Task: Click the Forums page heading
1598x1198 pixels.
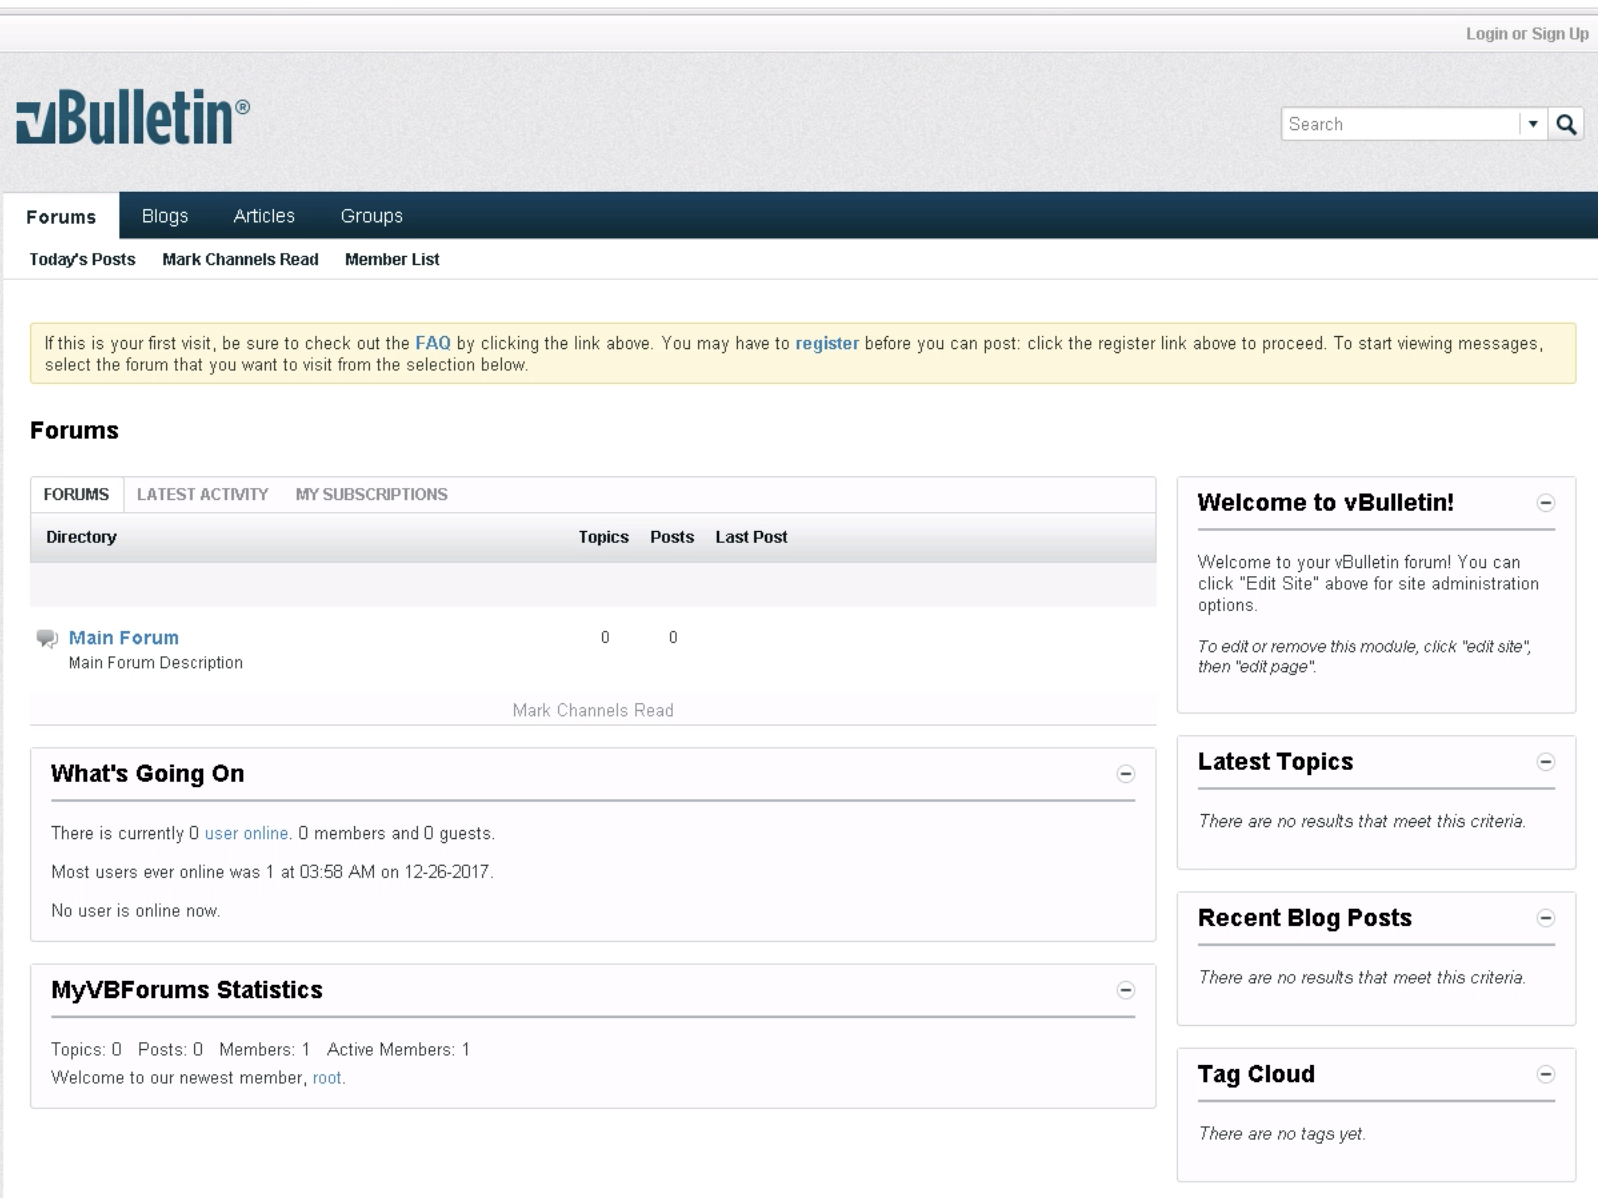Action: click(74, 431)
